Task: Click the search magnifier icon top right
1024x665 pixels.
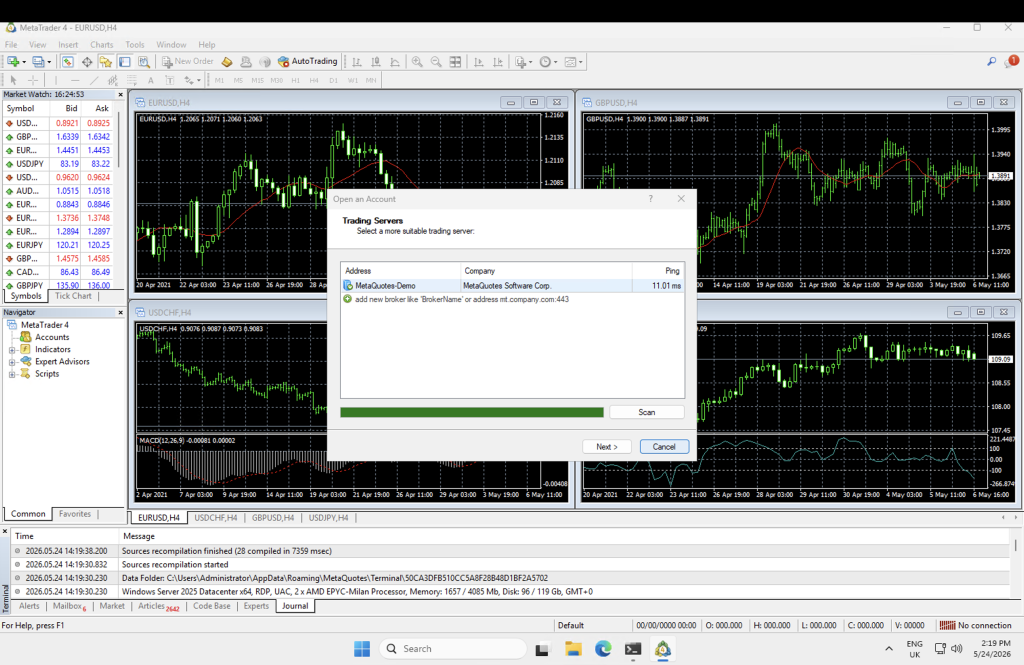Action: tap(991, 61)
